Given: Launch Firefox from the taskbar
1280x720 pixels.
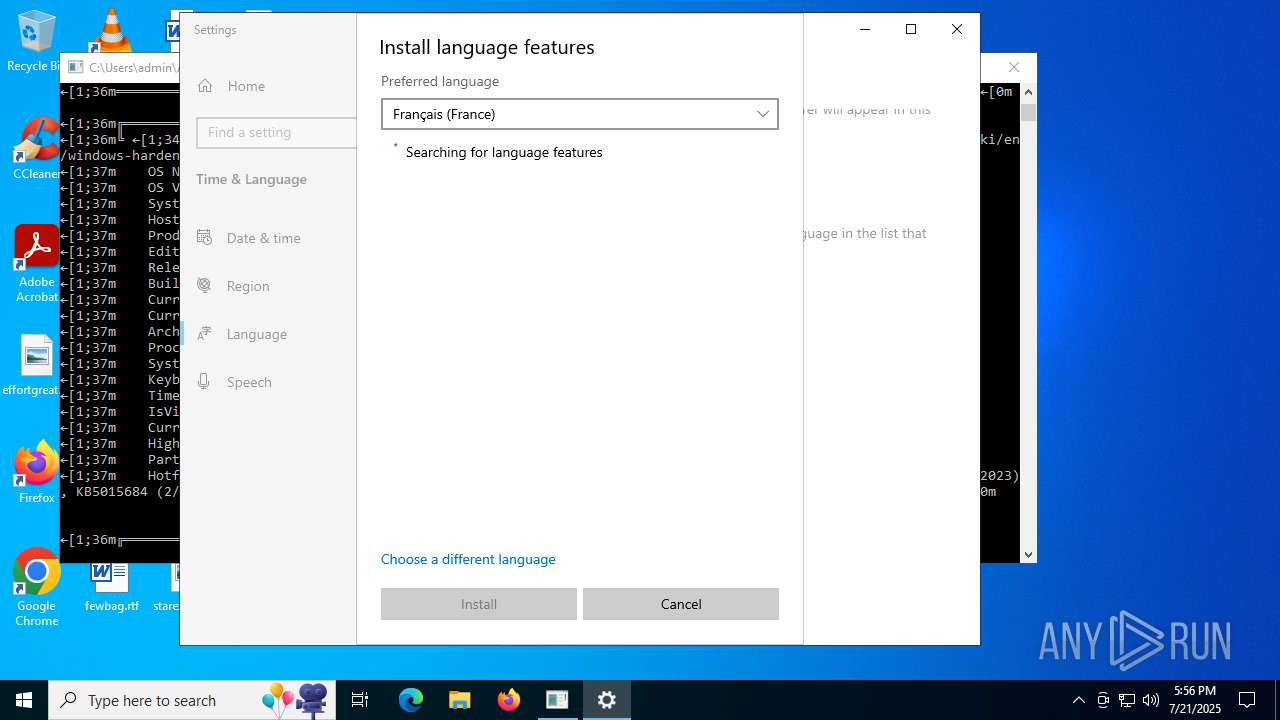Looking at the screenshot, I should (509, 700).
